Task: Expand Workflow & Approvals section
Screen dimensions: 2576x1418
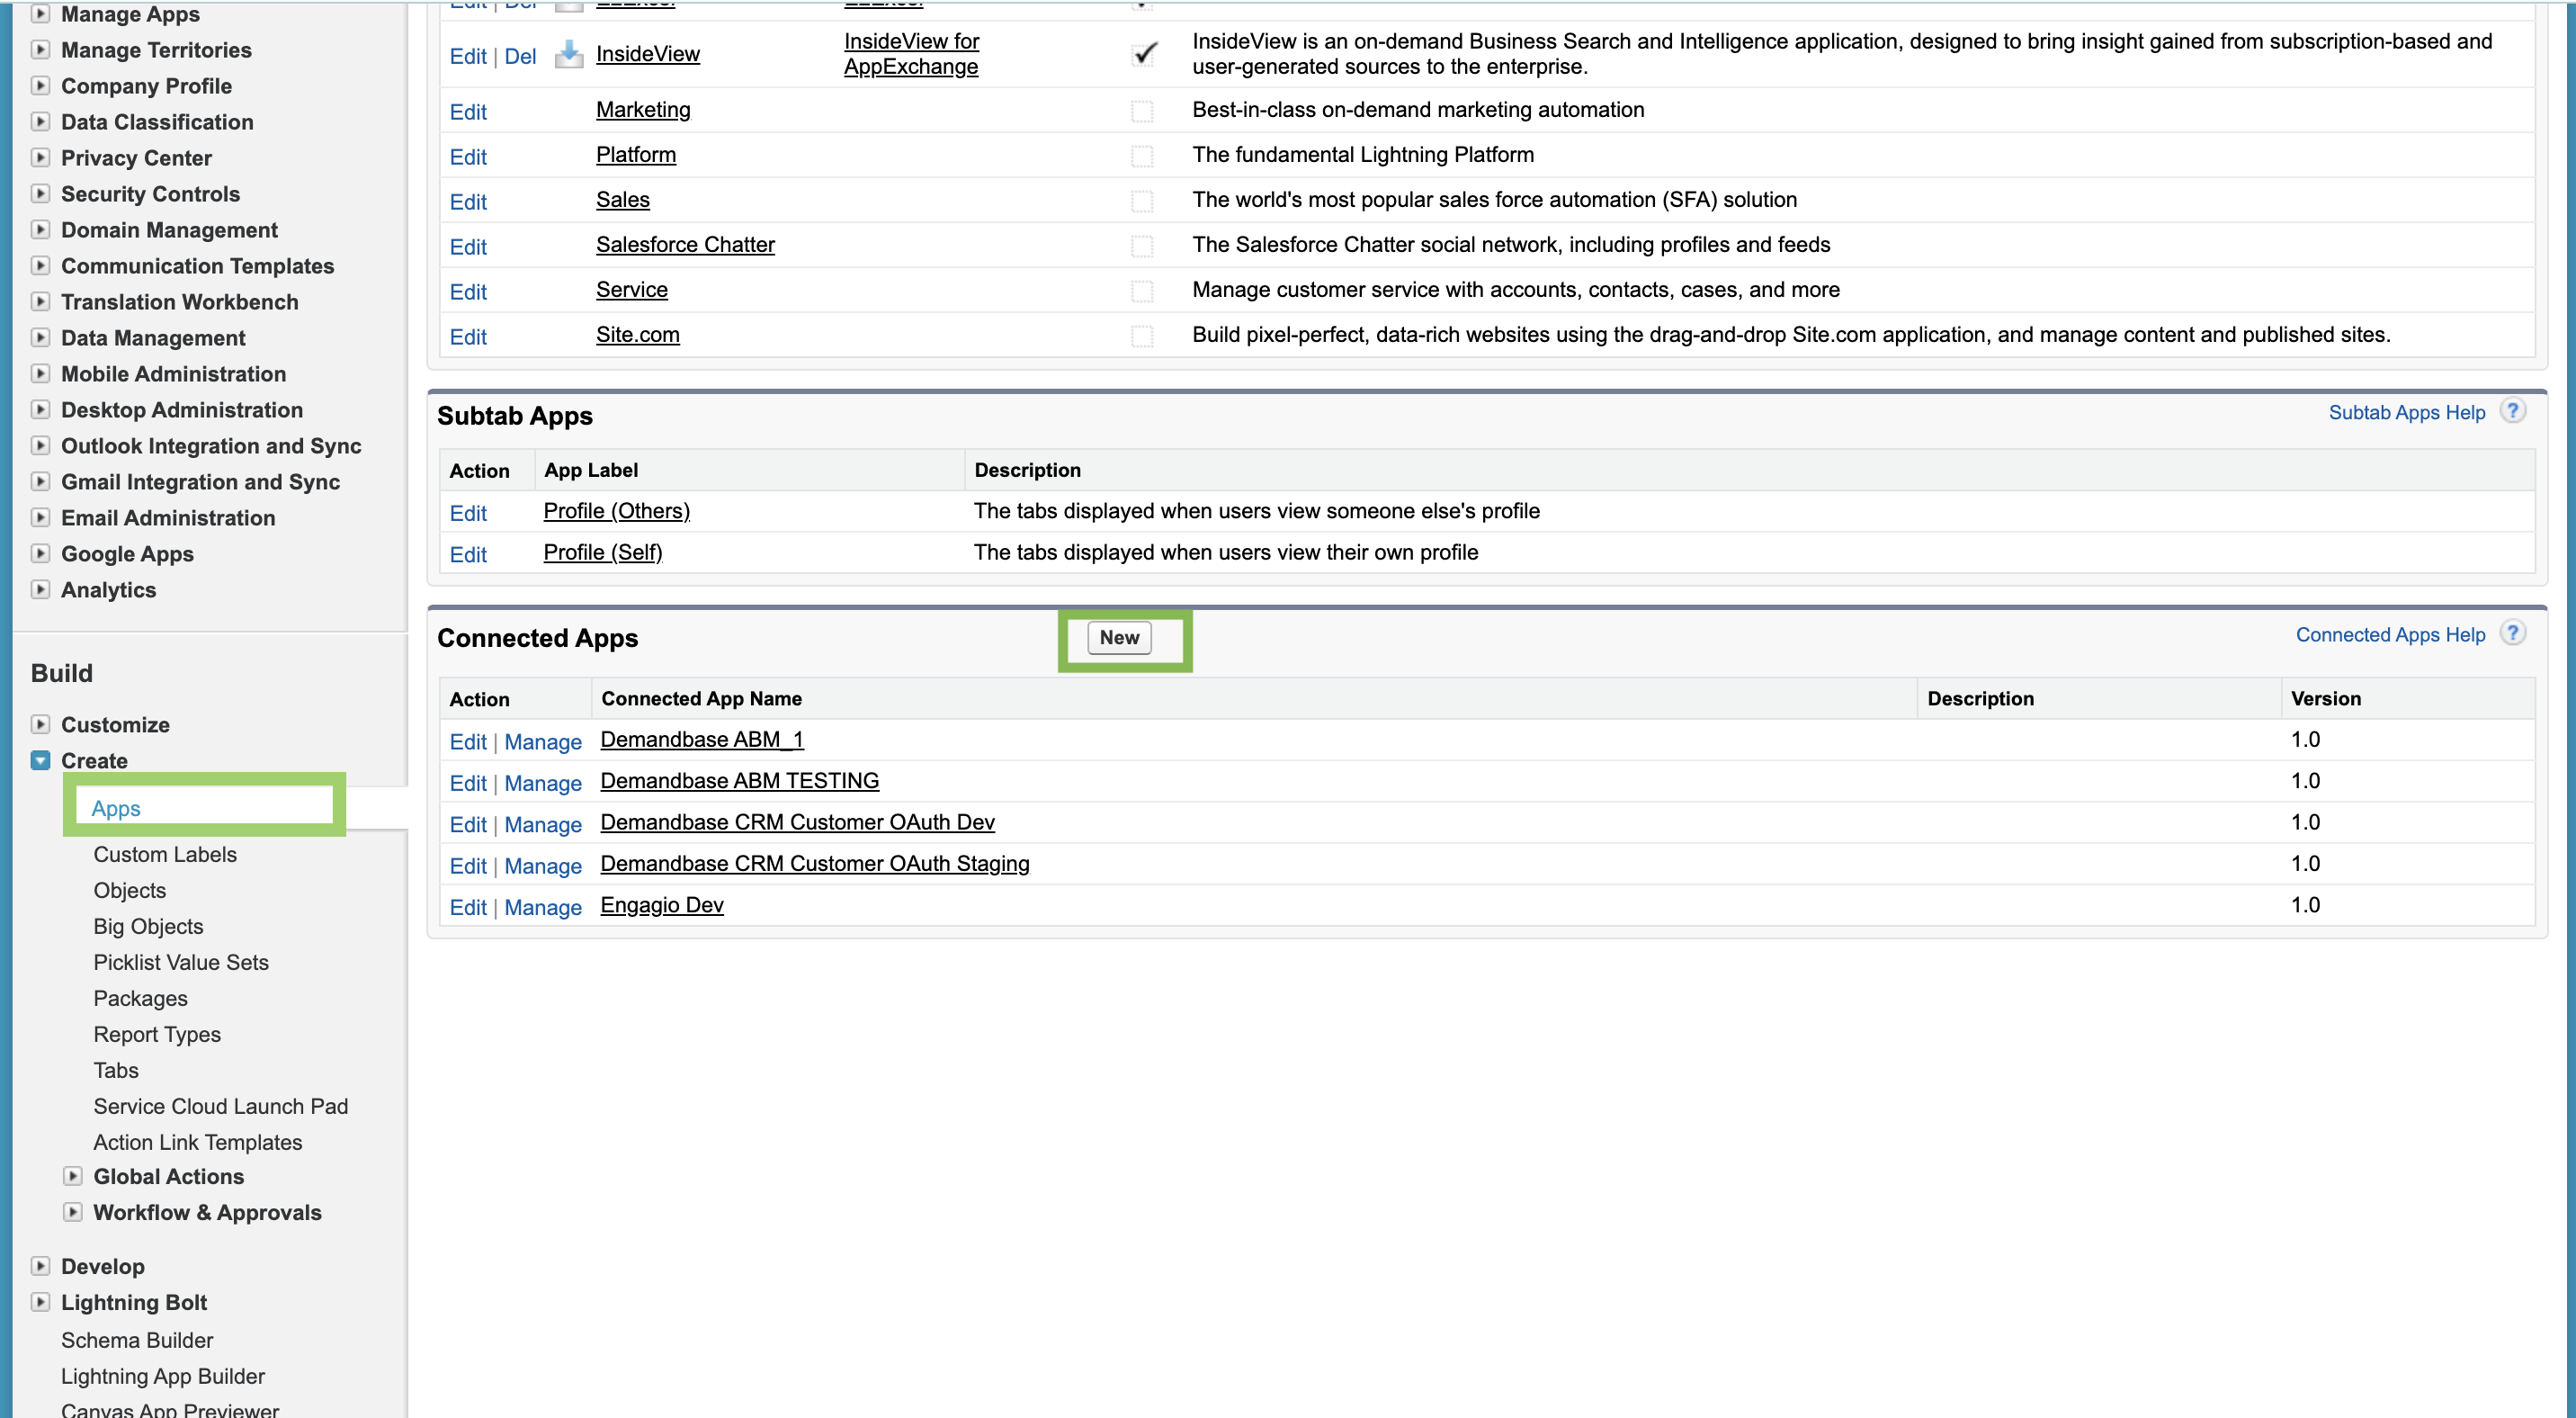Action: [73, 1212]
